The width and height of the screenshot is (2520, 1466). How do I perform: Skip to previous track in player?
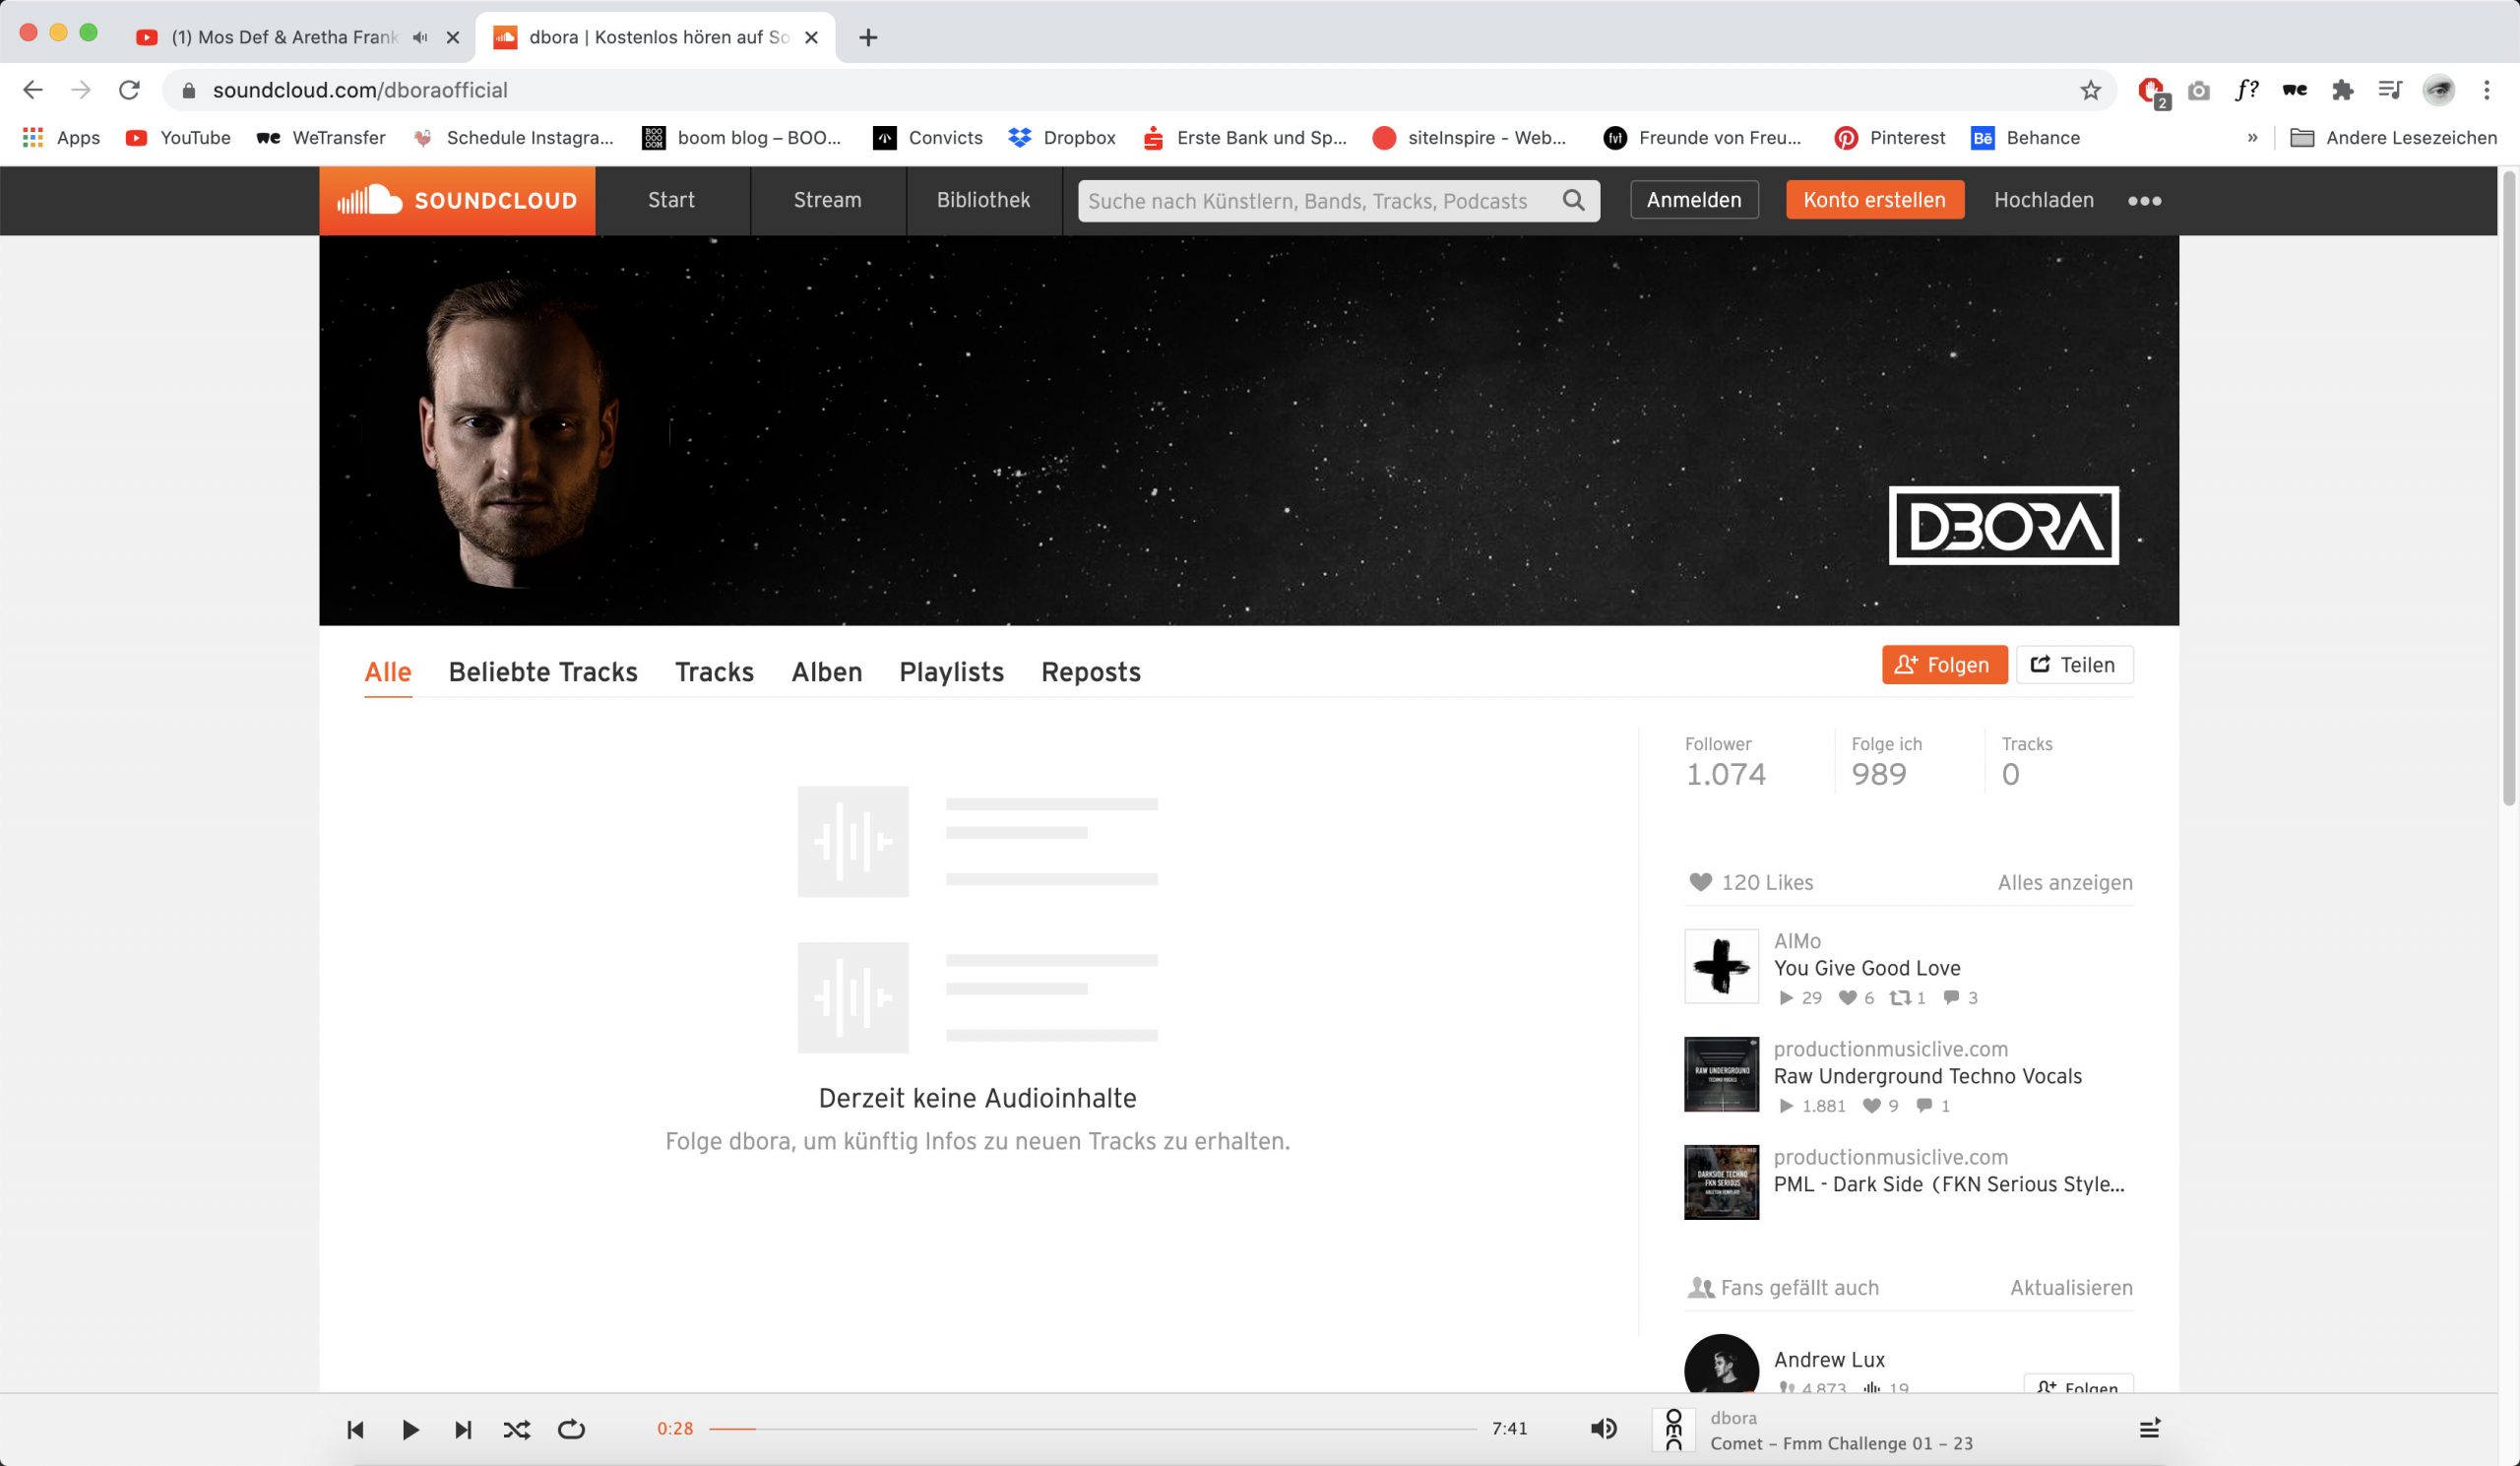click(355, 1429)
